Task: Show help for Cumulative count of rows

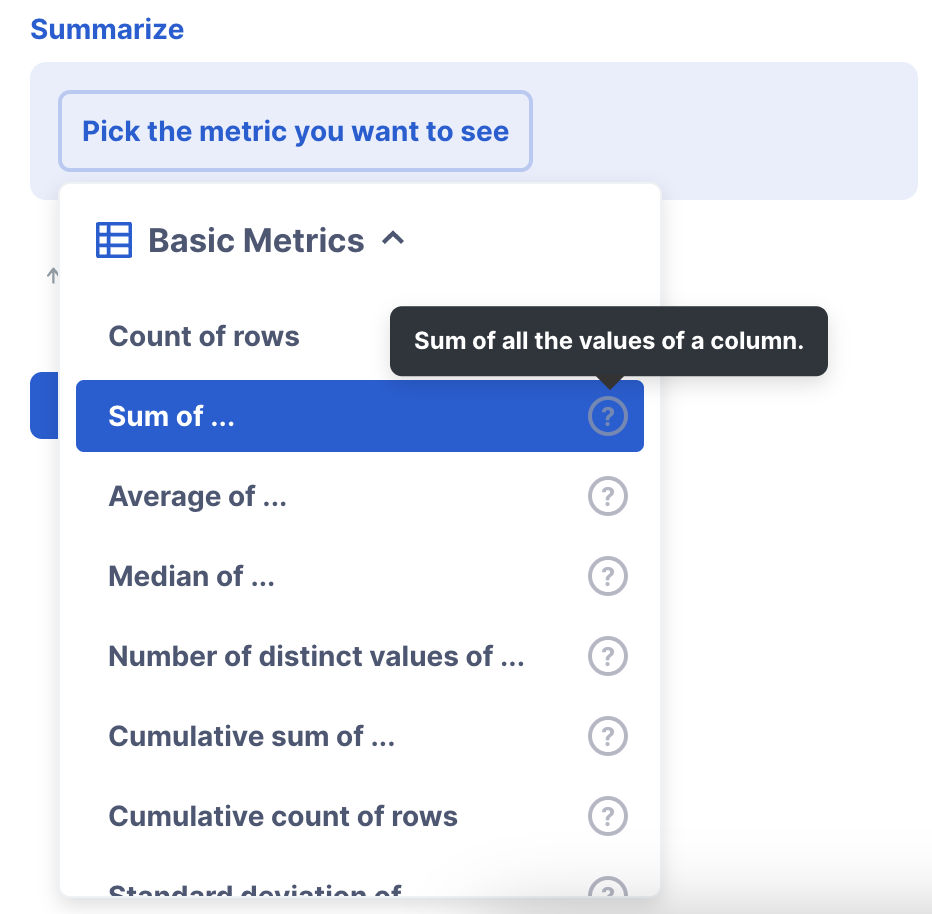Action: (x=607, y=816)
